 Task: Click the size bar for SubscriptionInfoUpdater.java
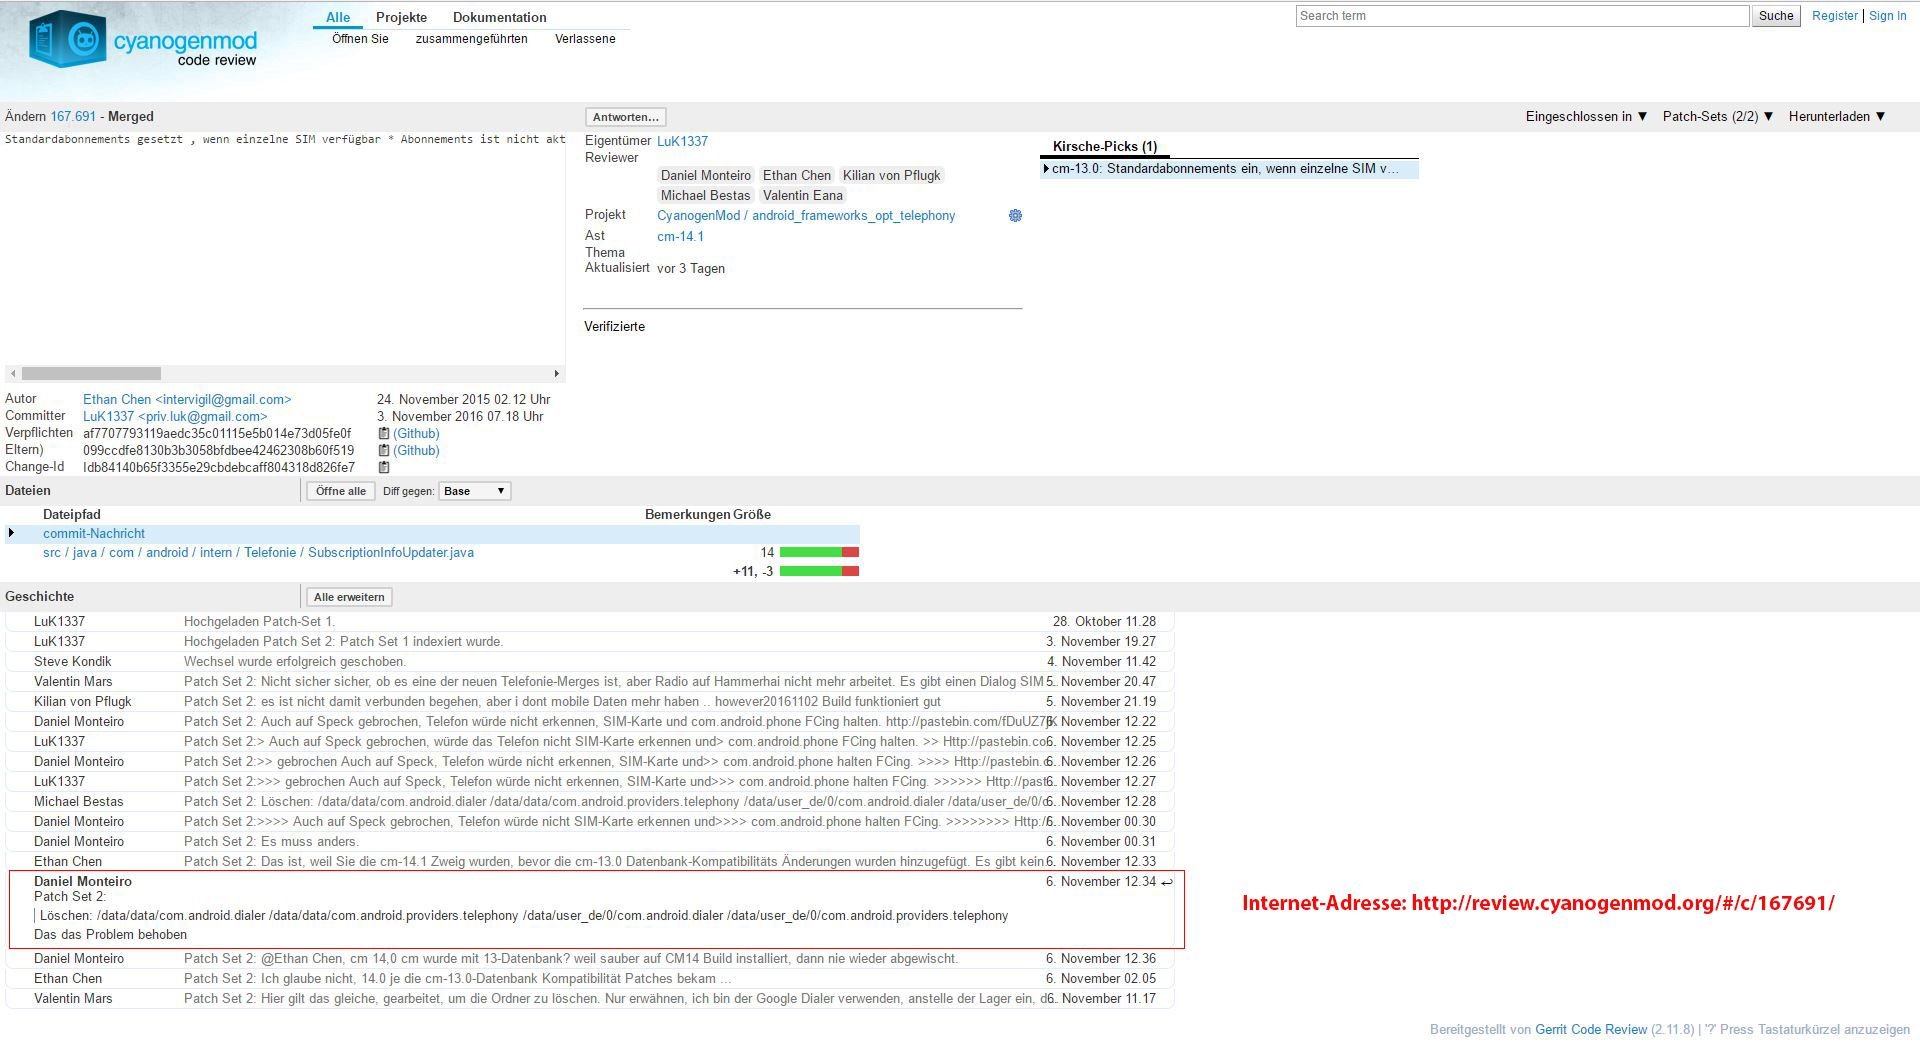[819, 553]
